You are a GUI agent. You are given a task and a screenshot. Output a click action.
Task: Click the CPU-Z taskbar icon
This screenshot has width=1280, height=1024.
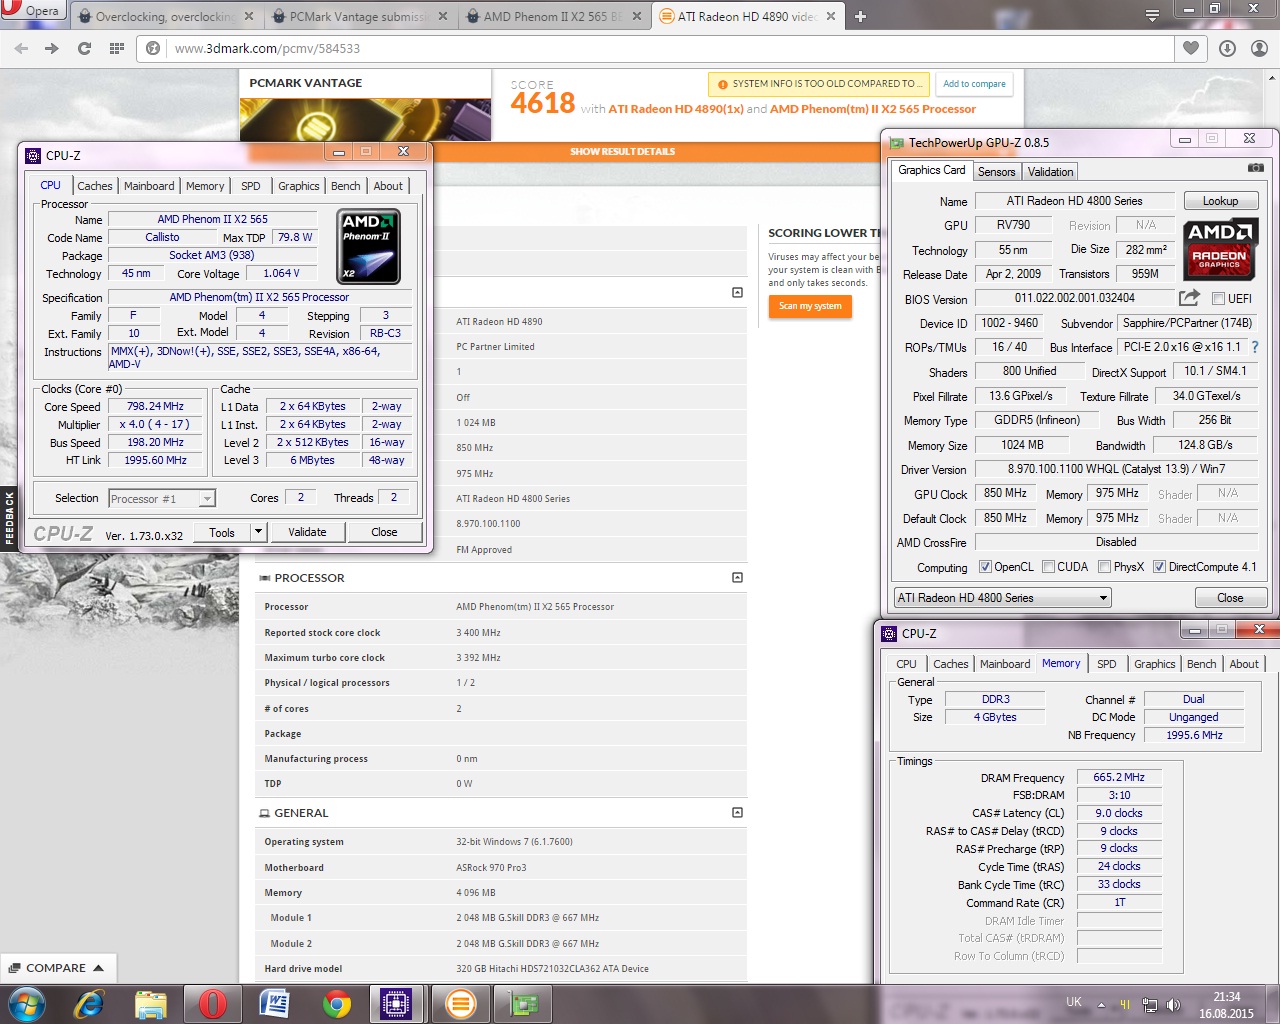pos(396,1003)
